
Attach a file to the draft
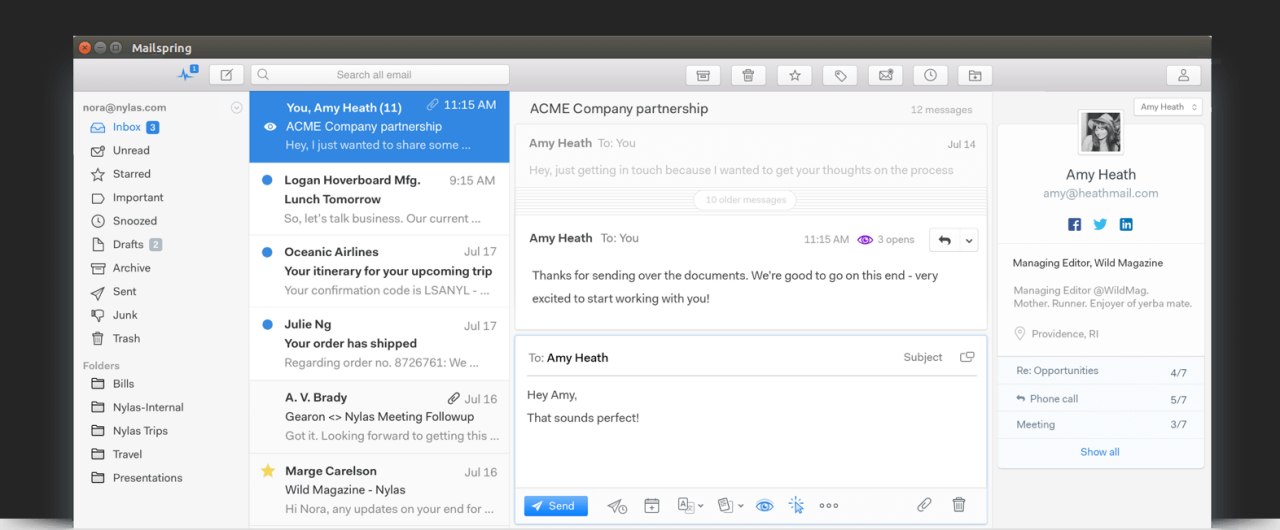point(924,505)
